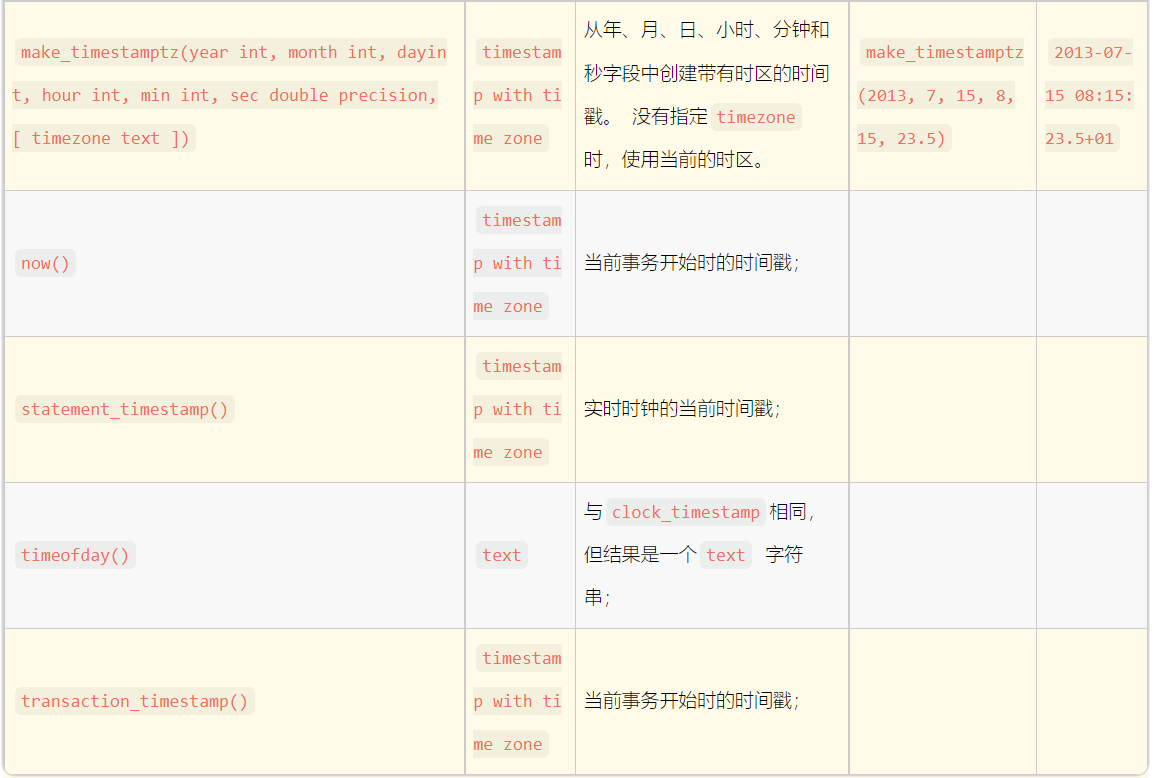1154x778 pixels.
Task: Click the transaction_timestamp() code snippet
Action: 136,701
